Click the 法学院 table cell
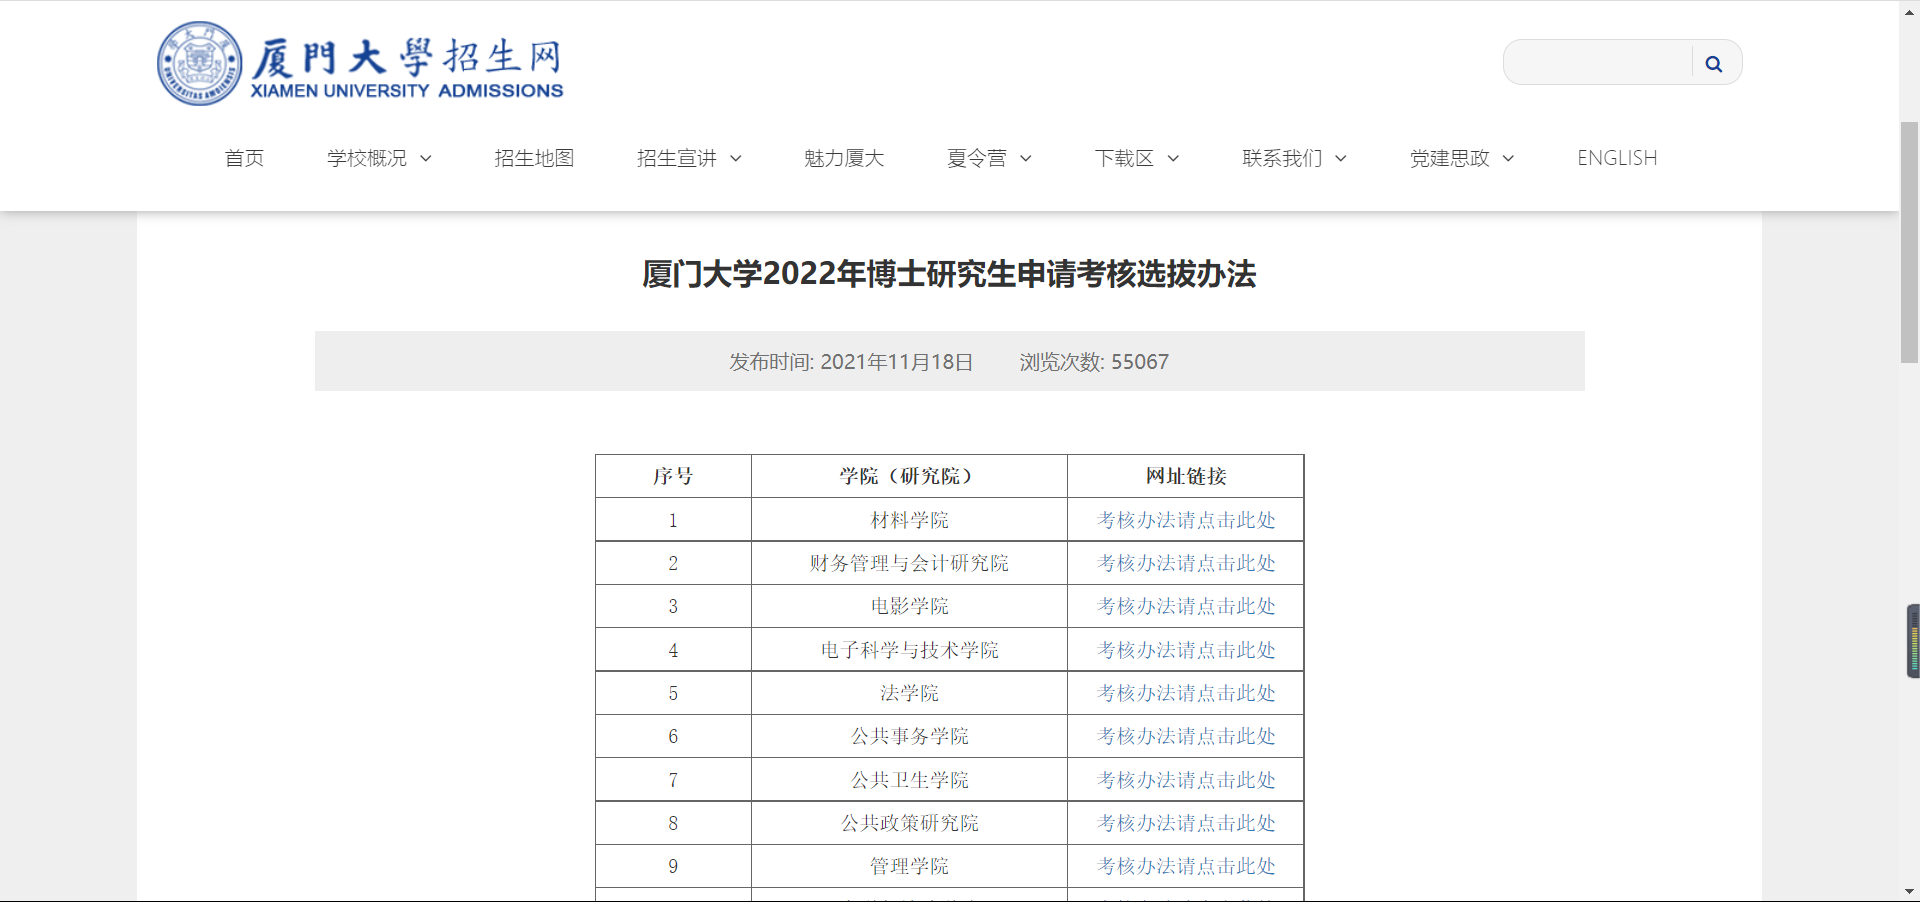This screenshot has height=902, width=1920. 909,693
